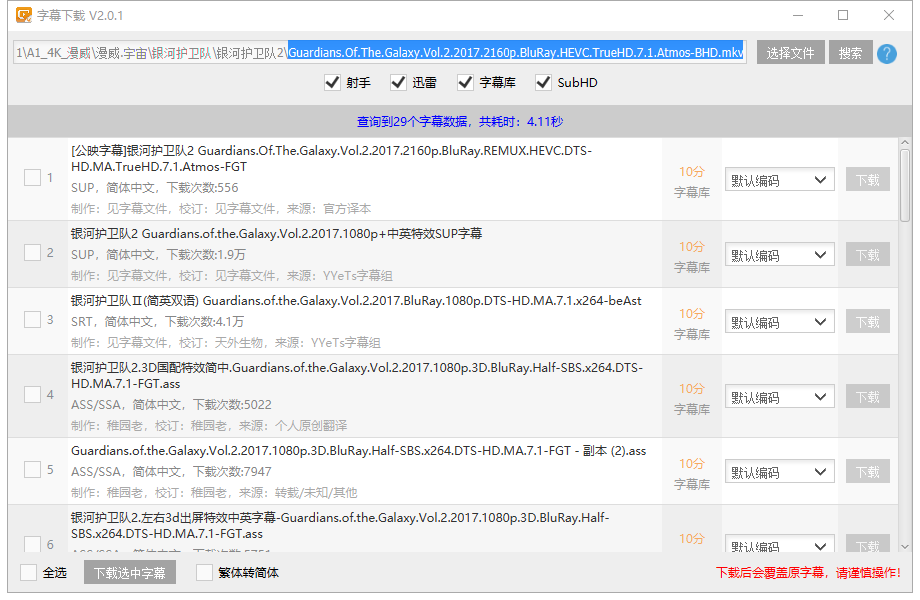Close the 字幕下载 window

click(x=889, y=15)
